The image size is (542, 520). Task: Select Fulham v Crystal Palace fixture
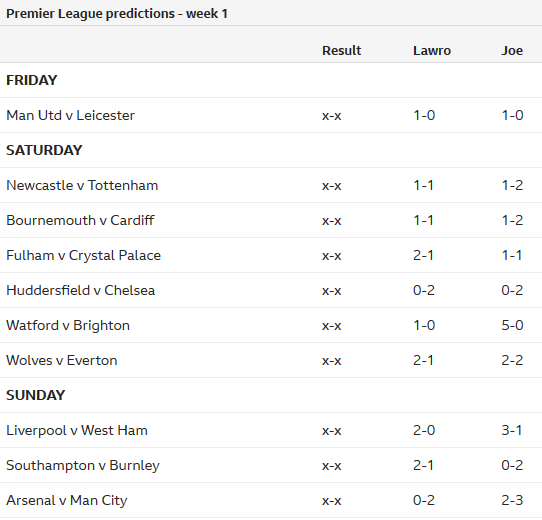pyautogui.click(x=84, y=255)
